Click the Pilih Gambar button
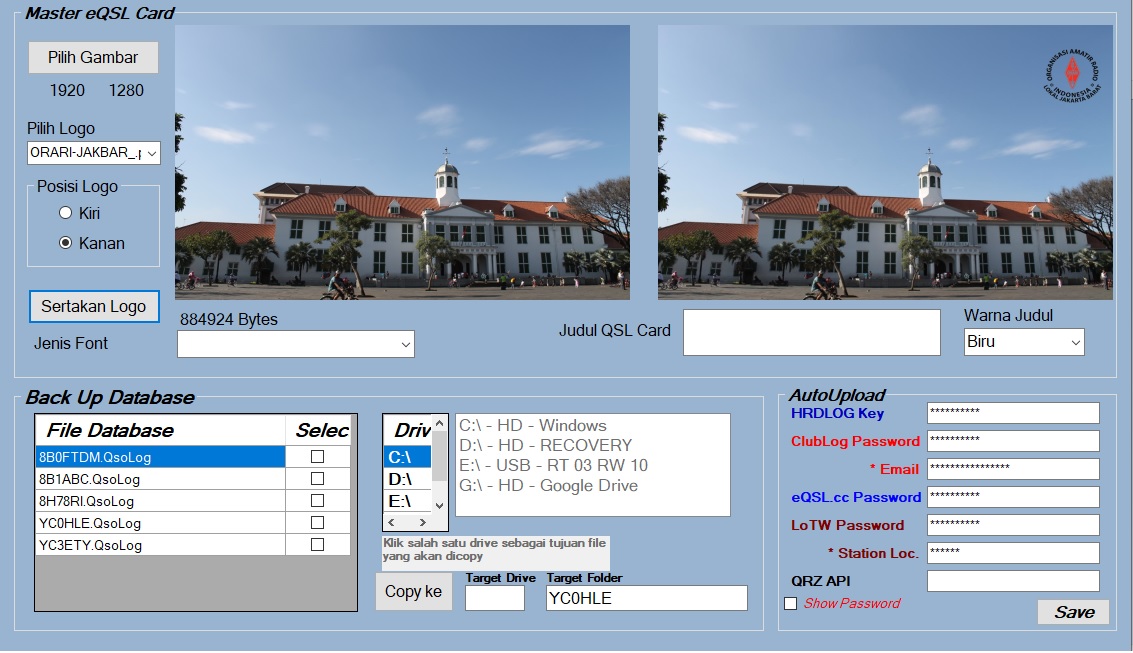1133x653 pixels. pyautogui.click(x=93, y=58)
